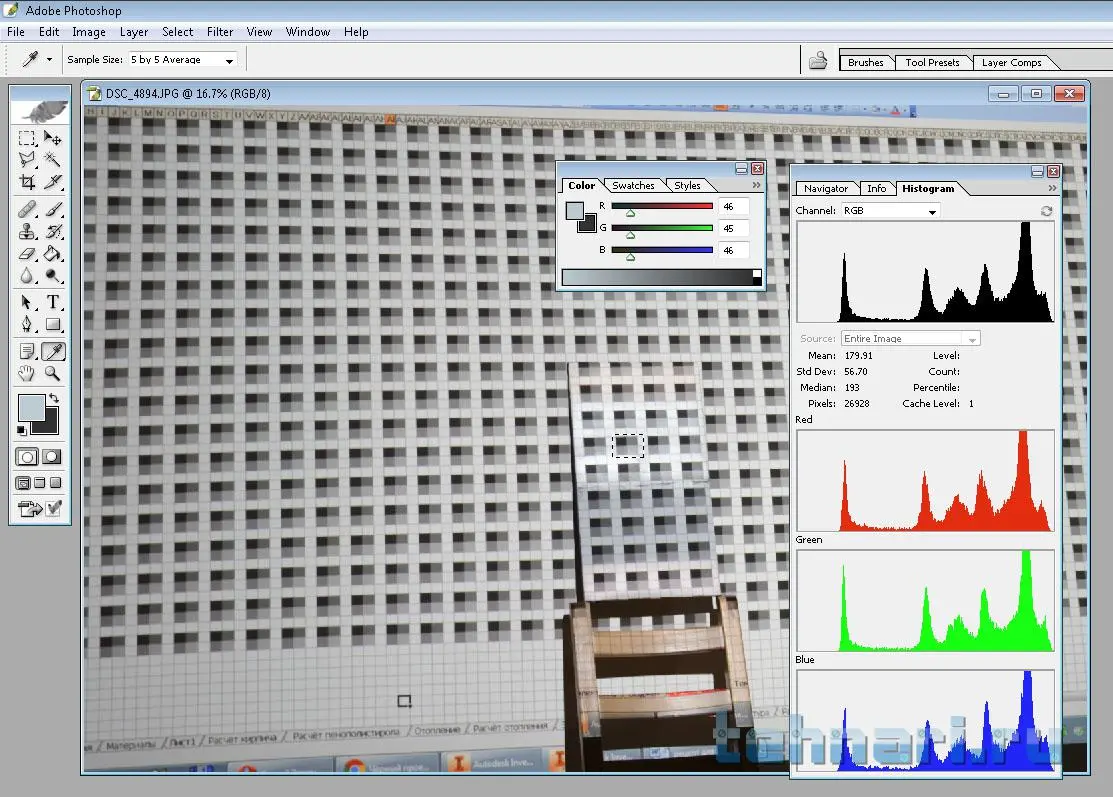This screenshot has height=797, width=1113.
Task: Click the histogram refresh icon
Action: click(1046, 211)
